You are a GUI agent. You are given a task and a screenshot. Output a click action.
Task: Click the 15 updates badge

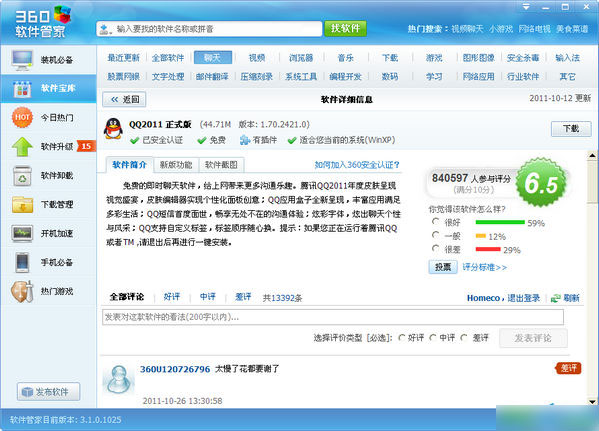click(86, 146)
